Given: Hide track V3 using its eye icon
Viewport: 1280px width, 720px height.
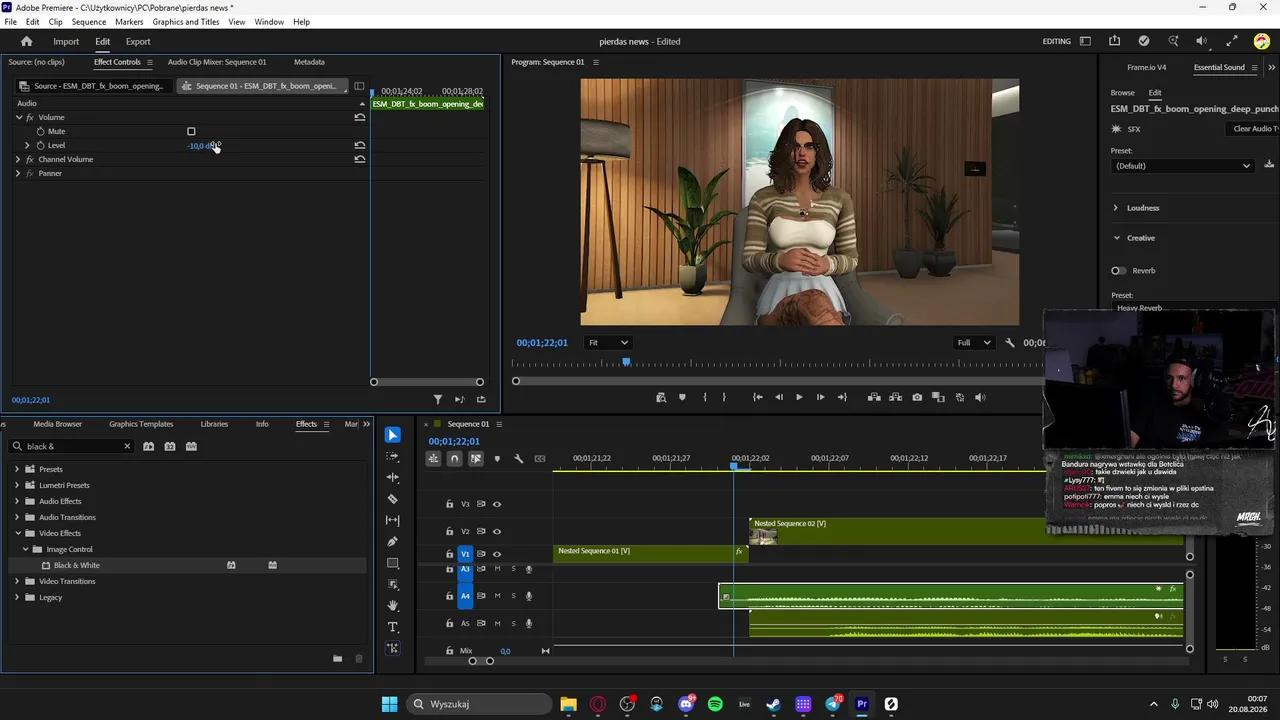Looking at the screenshot, I should [497, 504].
